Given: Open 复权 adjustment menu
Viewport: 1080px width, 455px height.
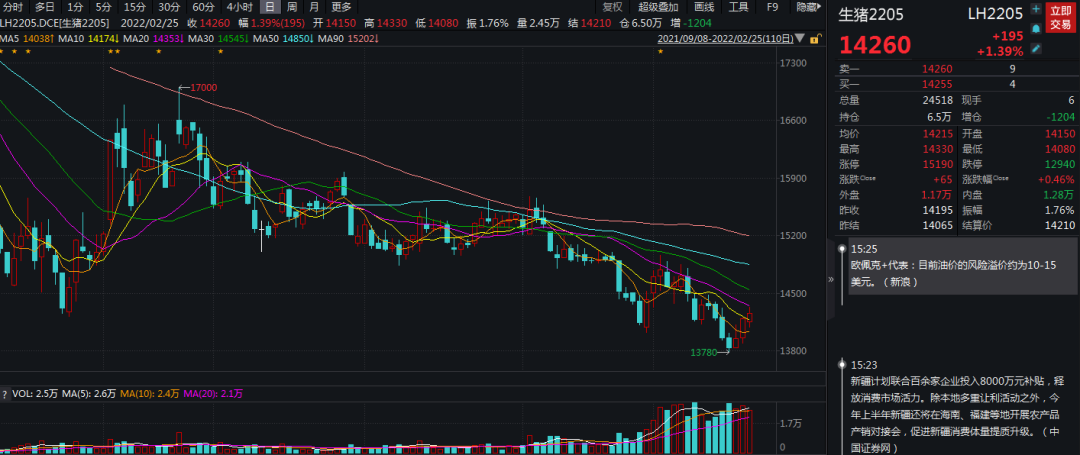Looking at the screenshot, I should [x=612, y=8].
